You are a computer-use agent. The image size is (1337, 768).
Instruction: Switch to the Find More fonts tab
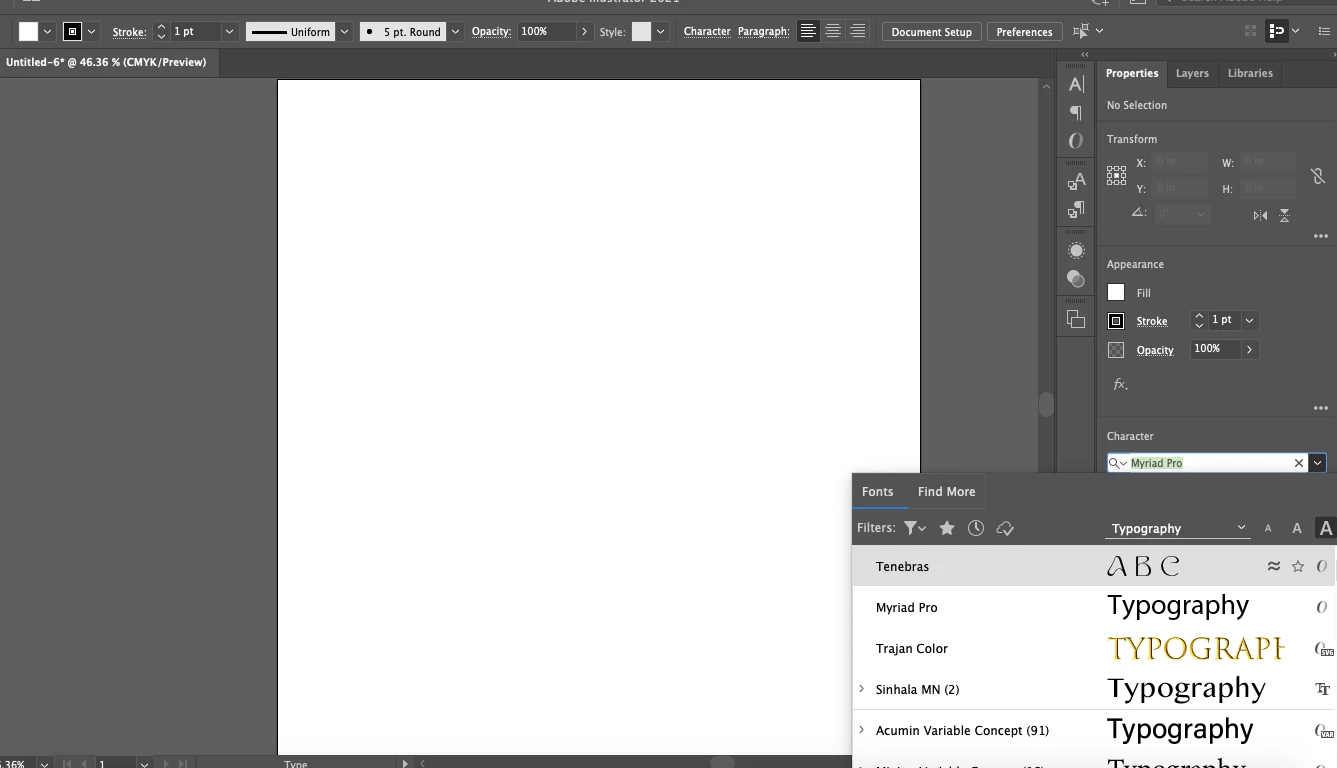click(946, 491)
